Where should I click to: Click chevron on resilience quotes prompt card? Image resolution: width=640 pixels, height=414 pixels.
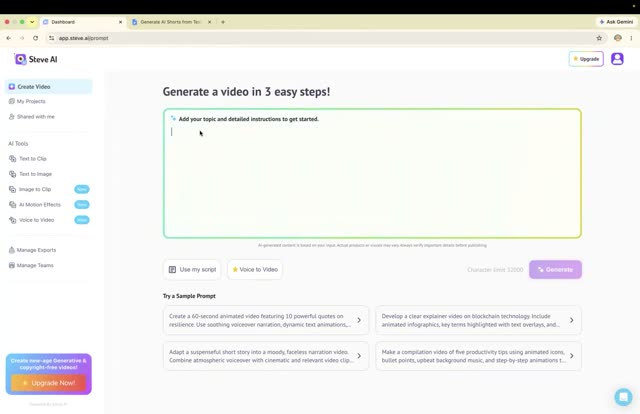359,321
